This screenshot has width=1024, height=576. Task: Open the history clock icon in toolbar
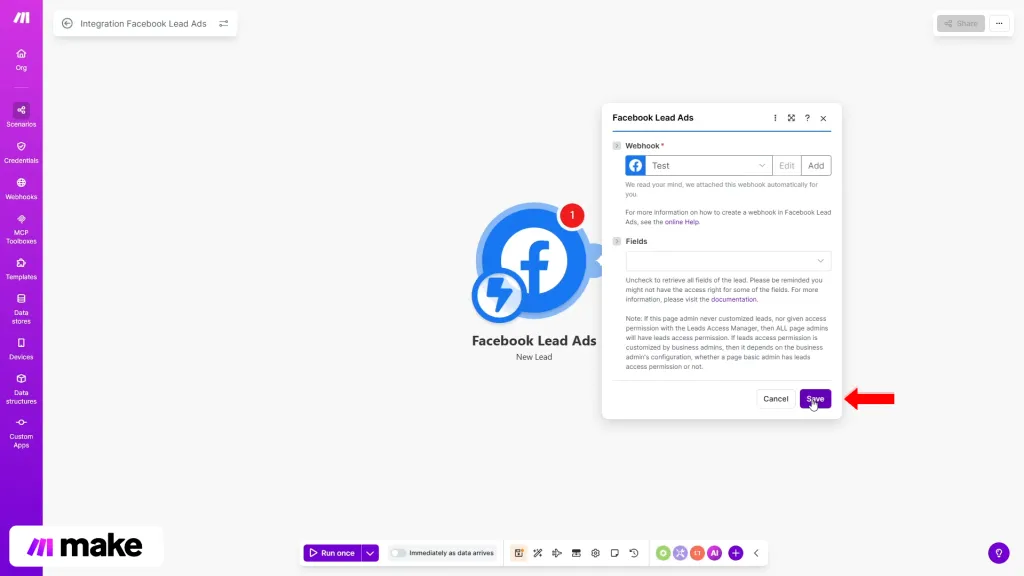click(x=633, y=553)
